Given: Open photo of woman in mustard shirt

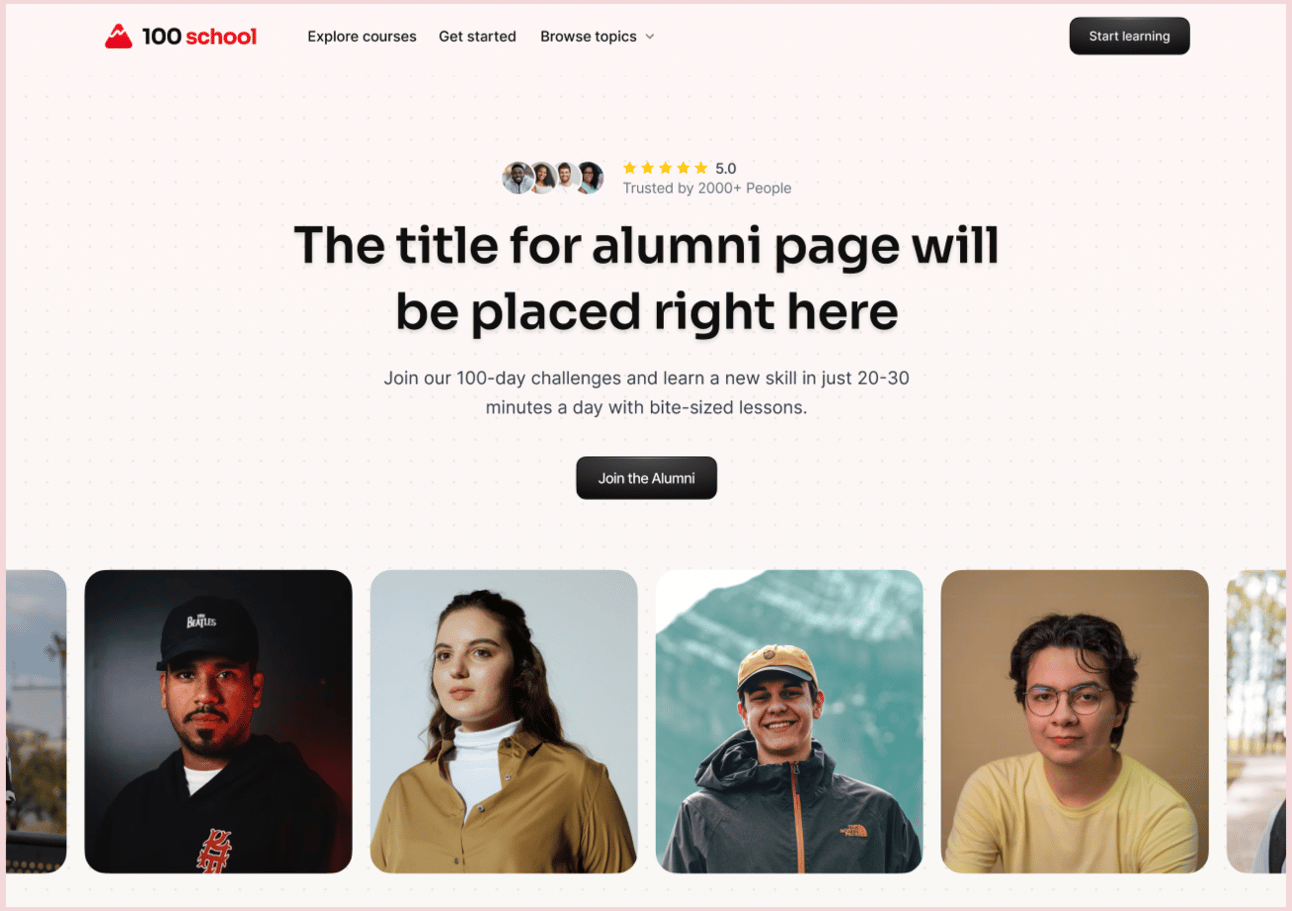Looking at the screenshot, I should tap(504, 721).
